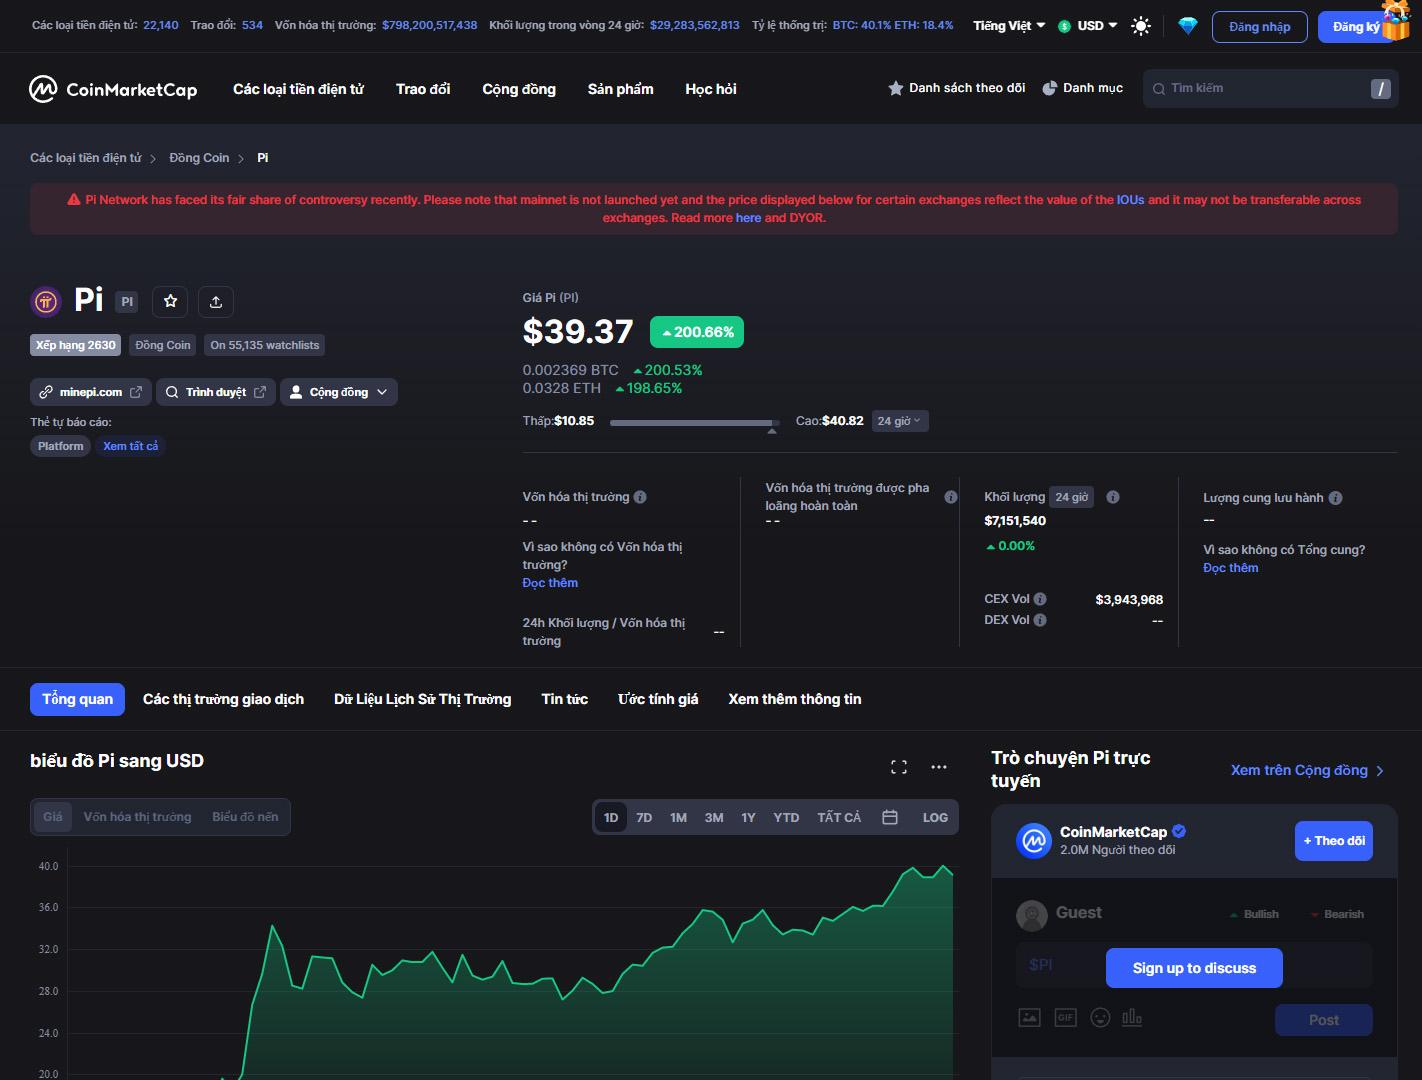Open chart more options ellipsis
Image resolution: width=1422 pixels, height=1080 pixels.
939,767
